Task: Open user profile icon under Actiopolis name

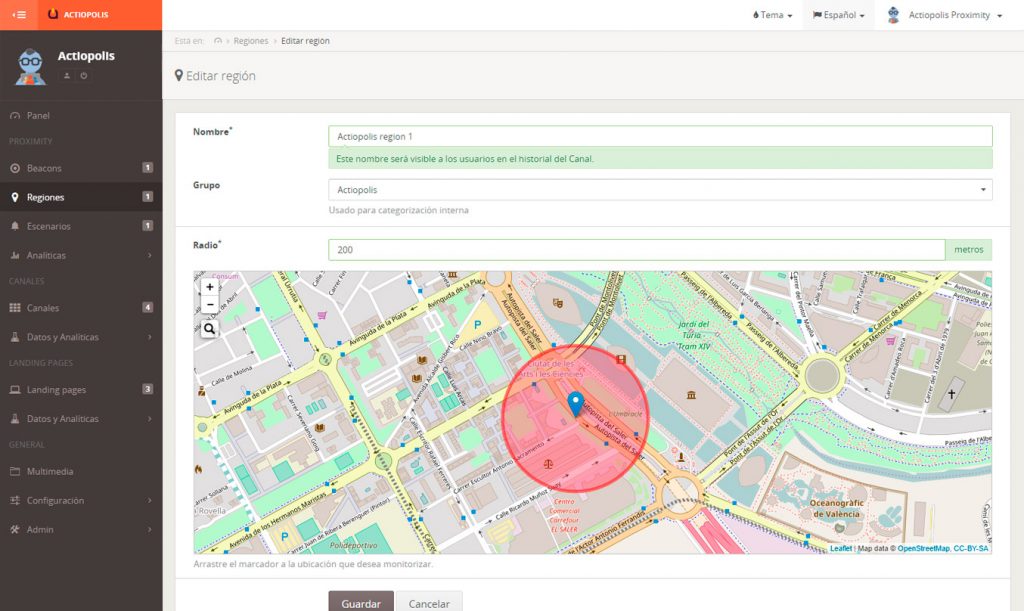Action: coord(67,76)
